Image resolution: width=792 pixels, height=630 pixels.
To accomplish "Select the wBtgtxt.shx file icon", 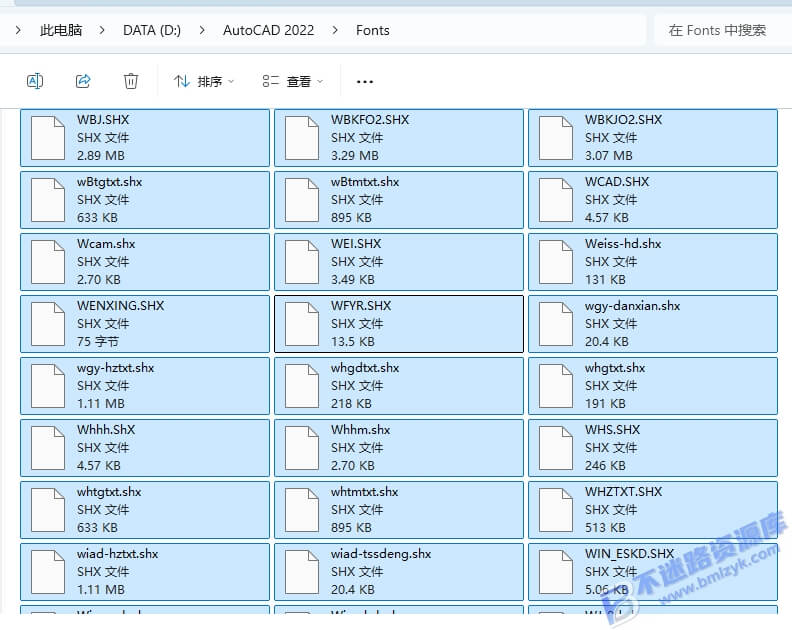I will tap(48, 200).
